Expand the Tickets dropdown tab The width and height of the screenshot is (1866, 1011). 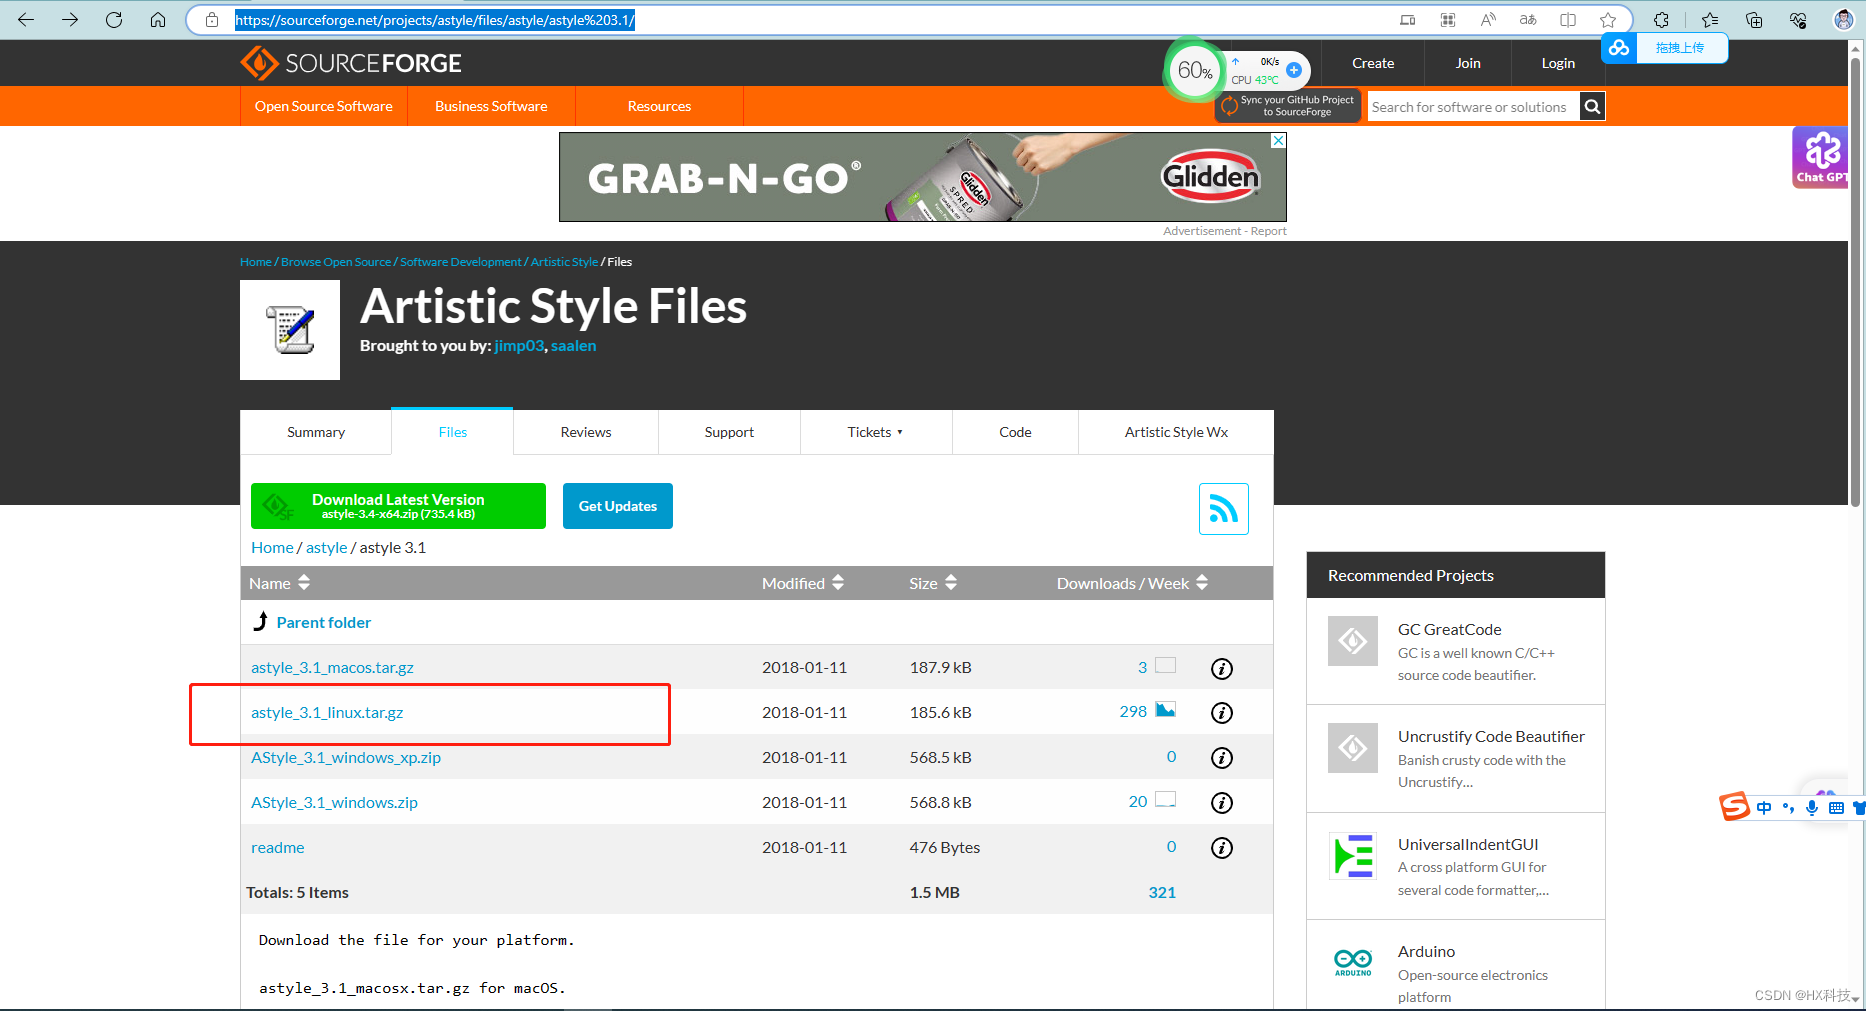point(876,432)
